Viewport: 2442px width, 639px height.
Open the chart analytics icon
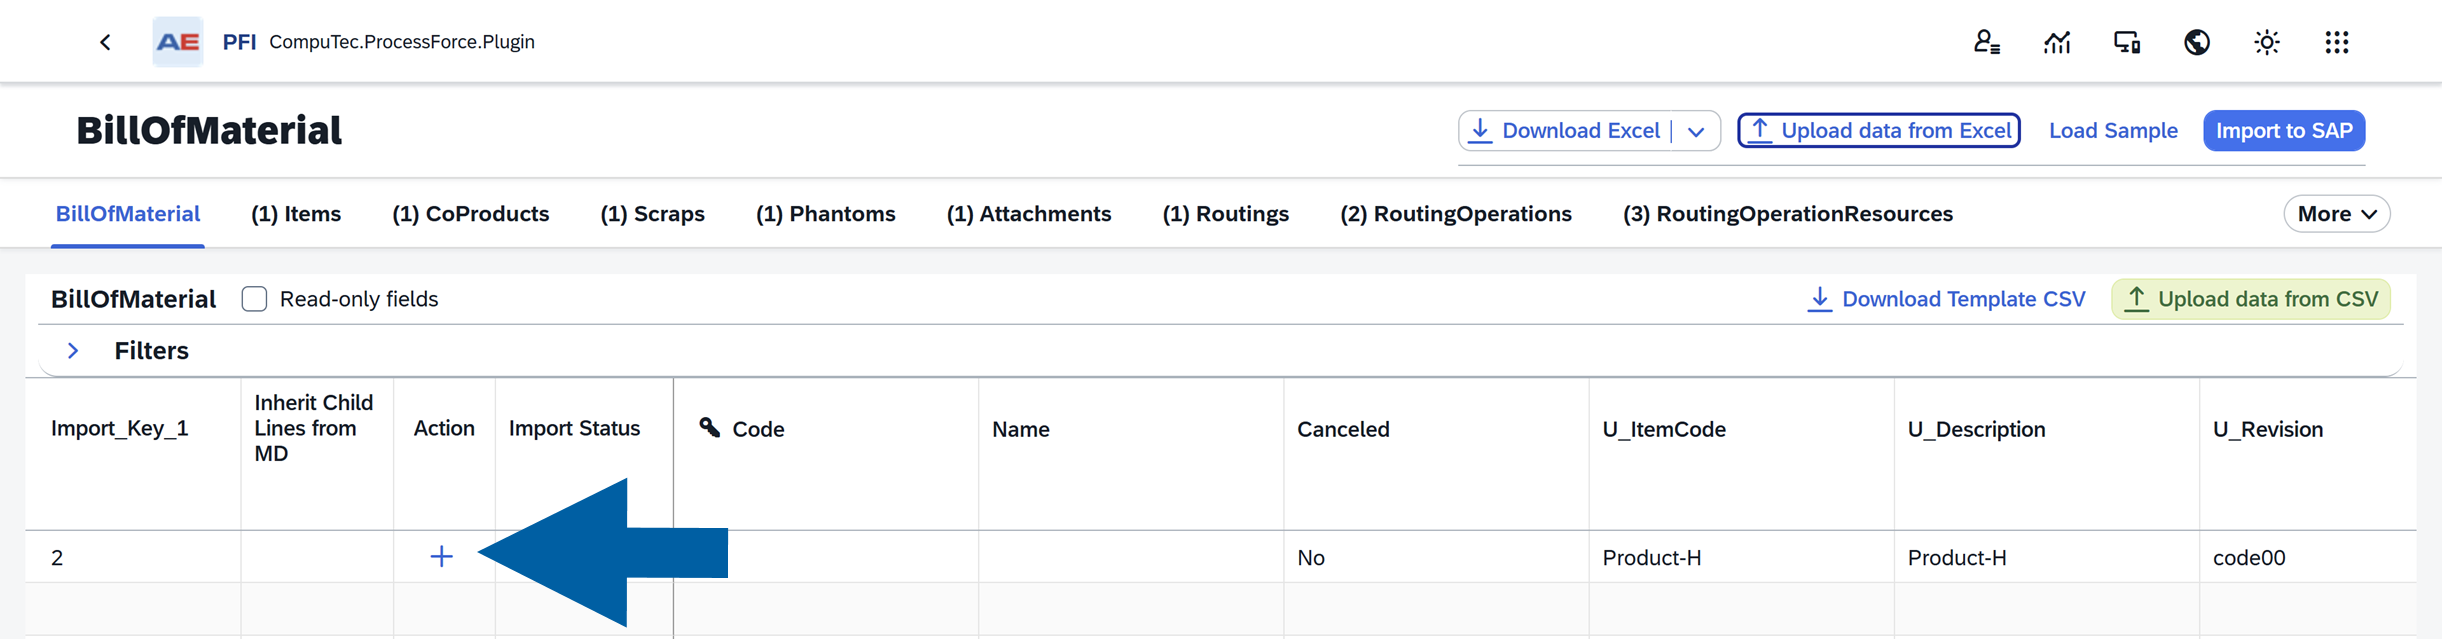pyautogui.click(x=2056, y=42)
